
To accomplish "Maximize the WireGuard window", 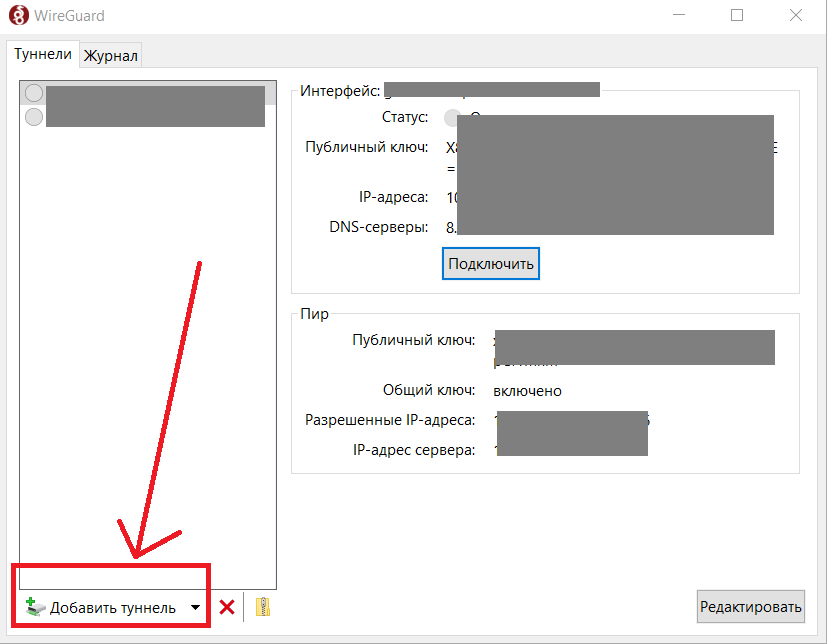I will [x=737, y=16].
